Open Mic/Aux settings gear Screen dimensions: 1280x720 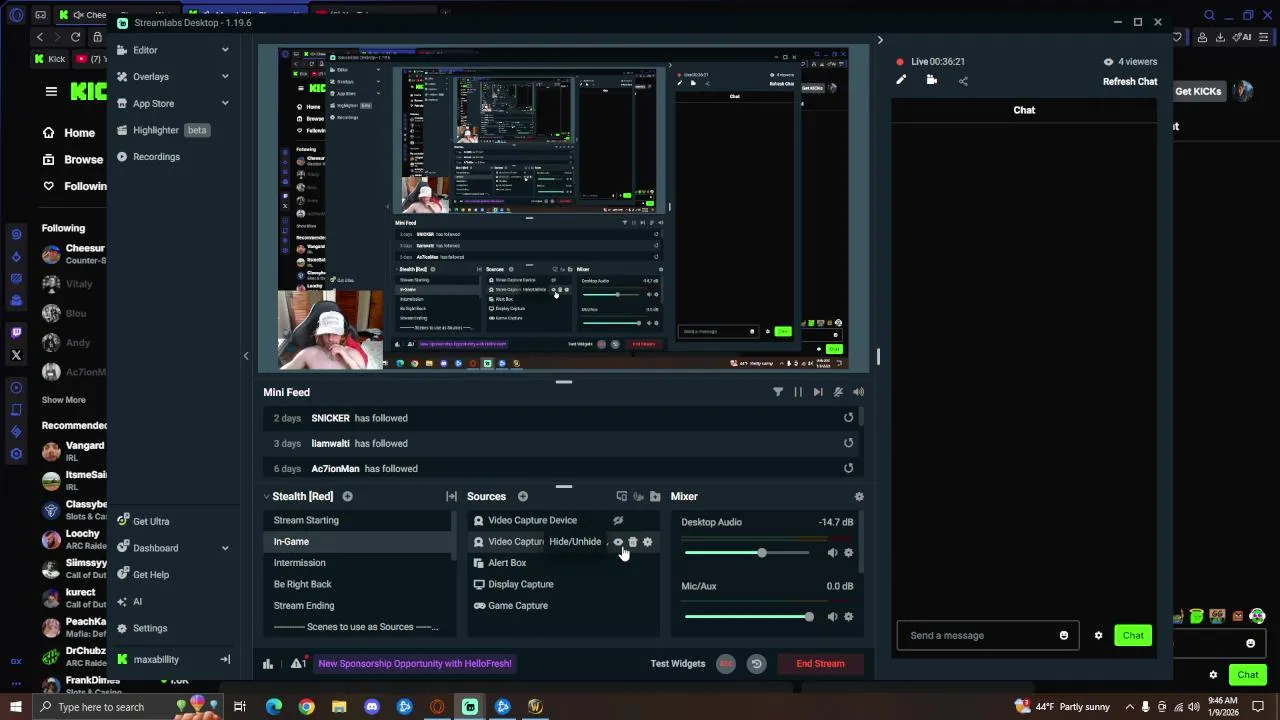click(848, 617)
